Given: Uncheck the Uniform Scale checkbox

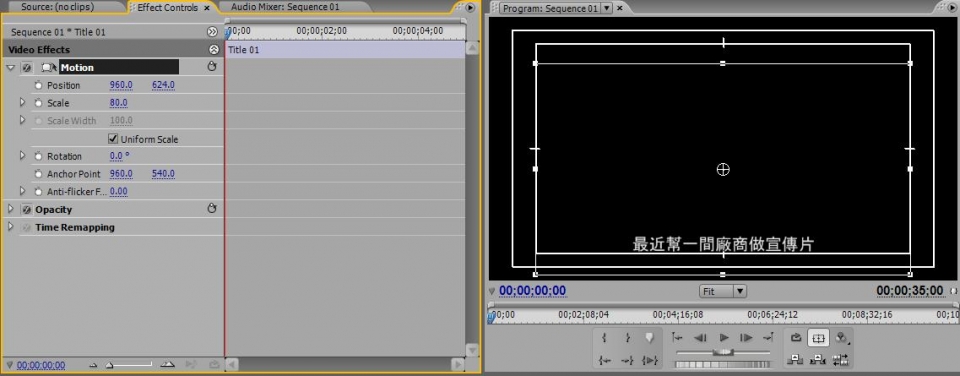Looking at the screenshot, I should [113, 139].
